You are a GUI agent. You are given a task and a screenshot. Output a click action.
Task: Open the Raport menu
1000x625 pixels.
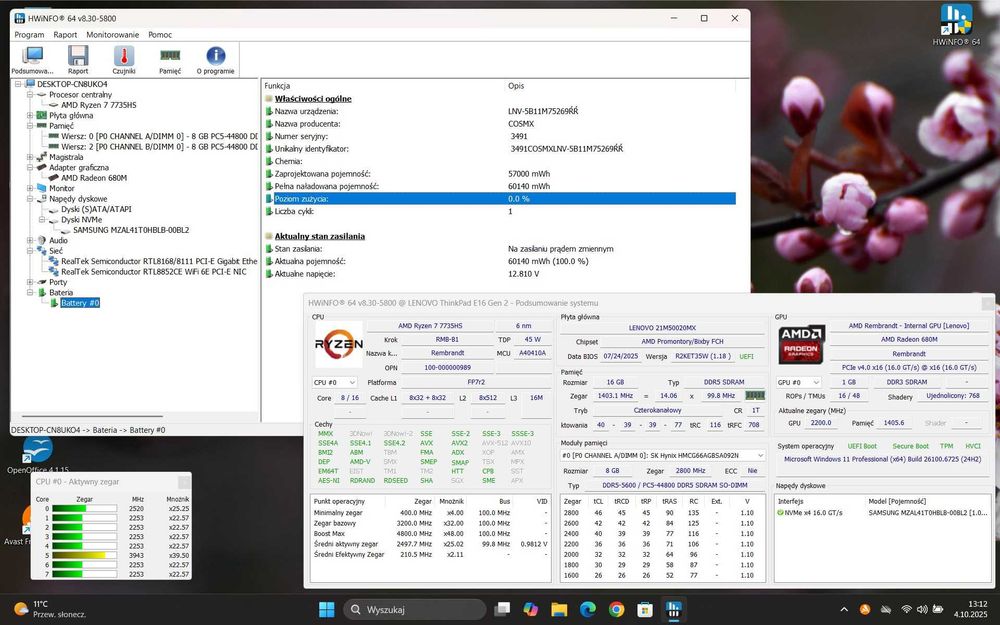pos(65,34)
